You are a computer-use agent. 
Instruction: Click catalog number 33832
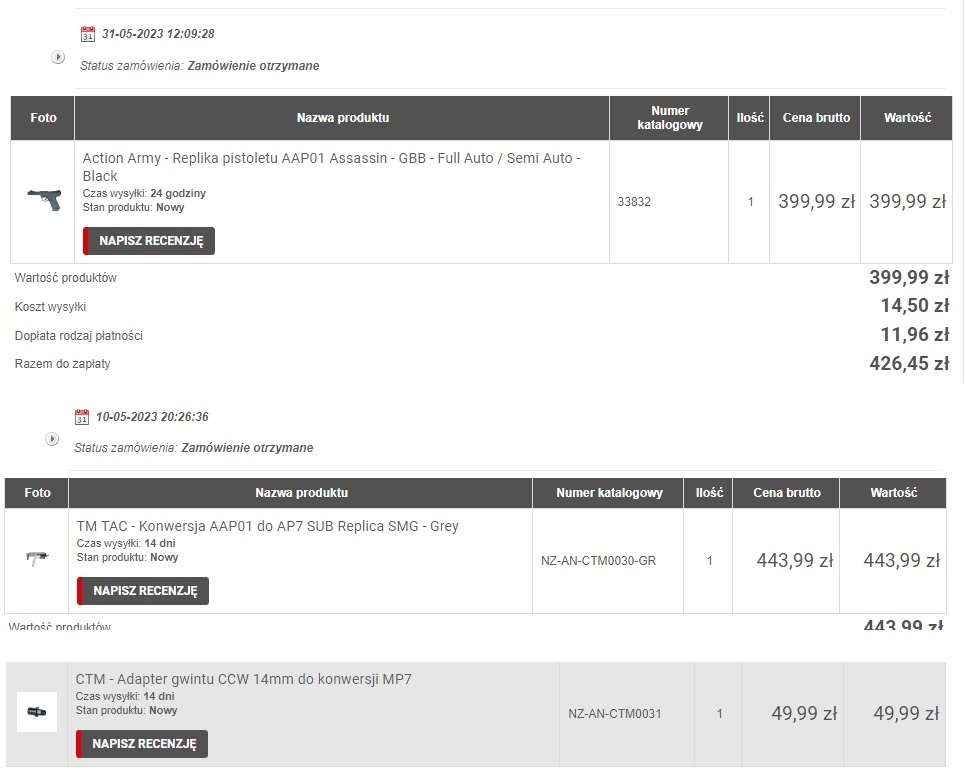[634, 202]
